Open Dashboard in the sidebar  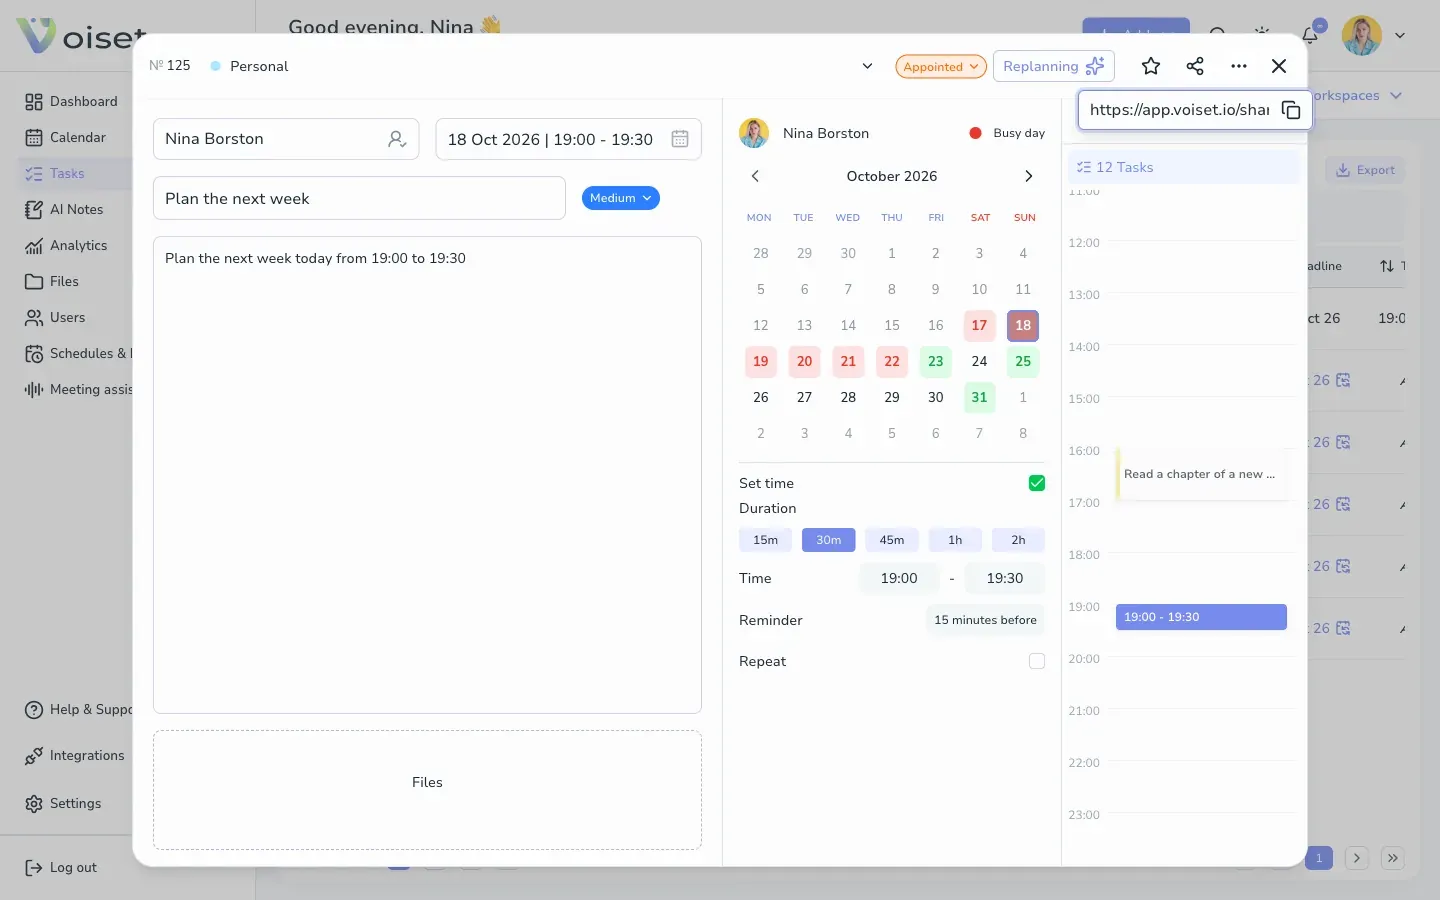[x=72, y=101]
